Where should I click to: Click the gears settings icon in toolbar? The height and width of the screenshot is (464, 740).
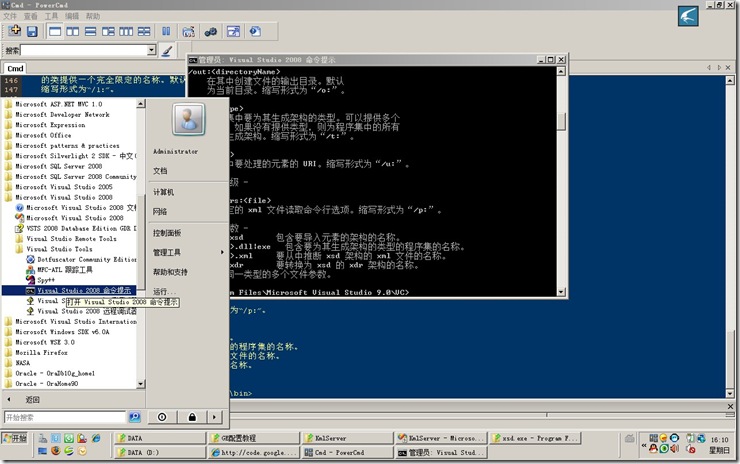(x=210, y=32)
